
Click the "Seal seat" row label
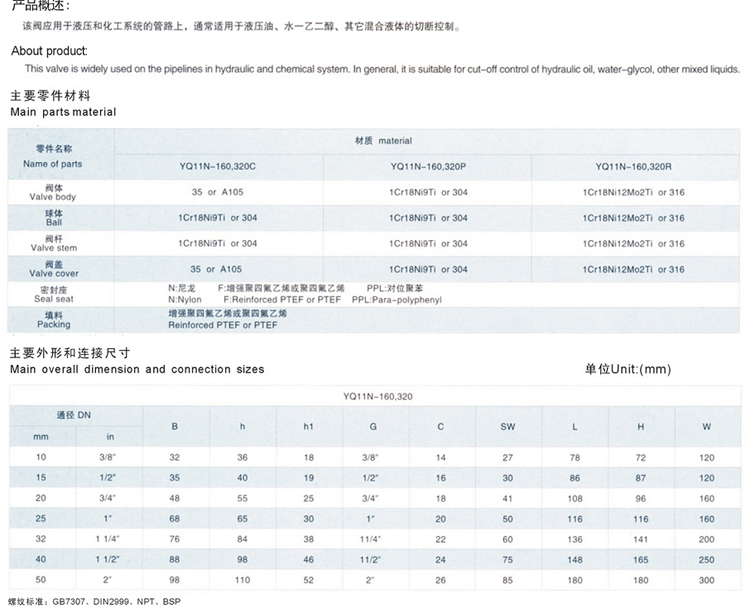coord(54,299)
